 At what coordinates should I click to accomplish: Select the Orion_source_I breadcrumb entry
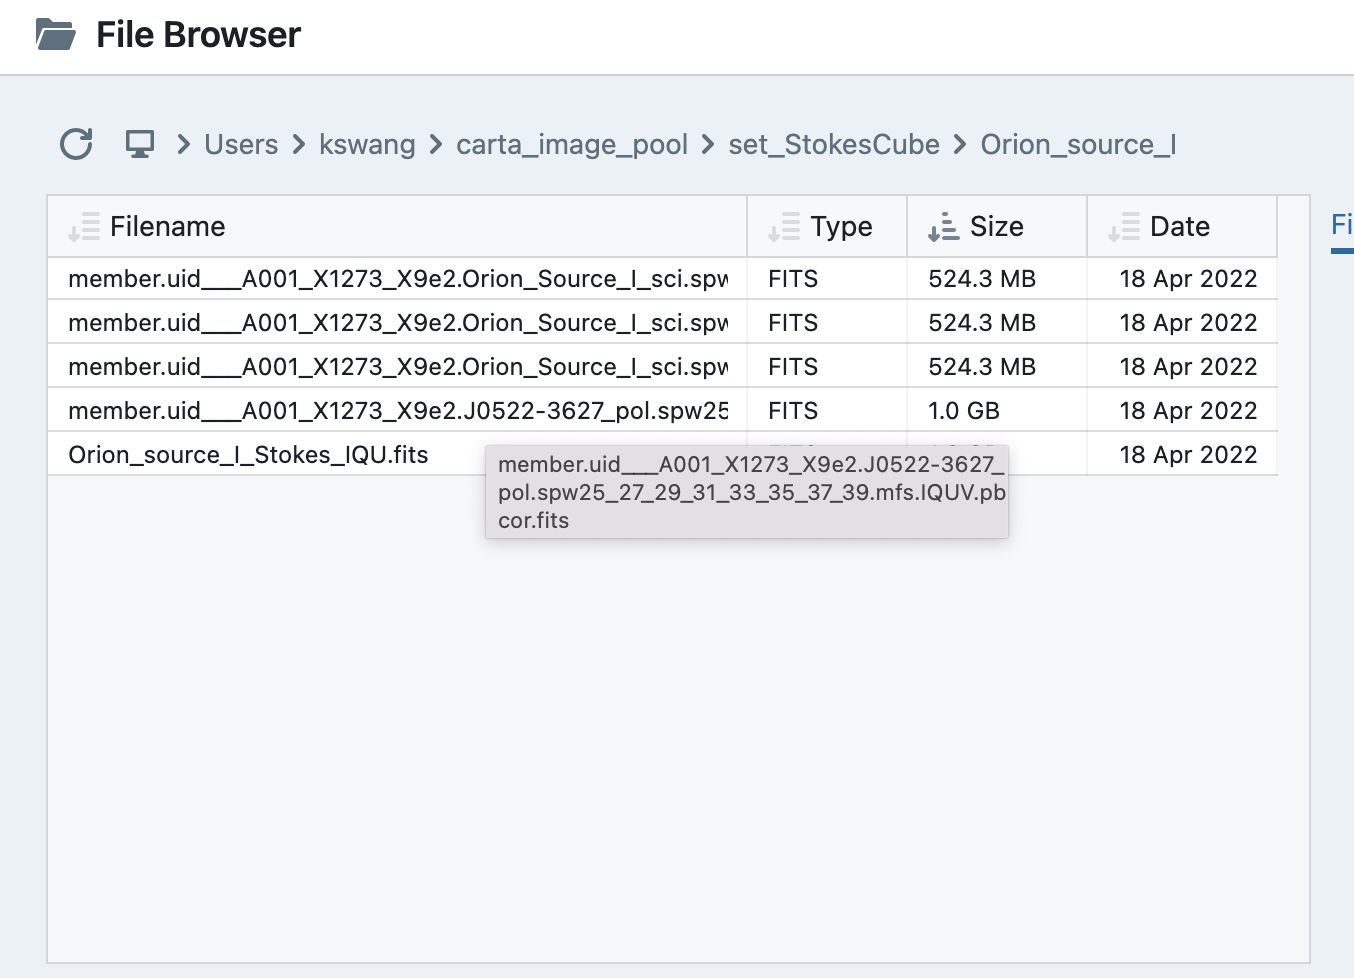(1078, 144)
